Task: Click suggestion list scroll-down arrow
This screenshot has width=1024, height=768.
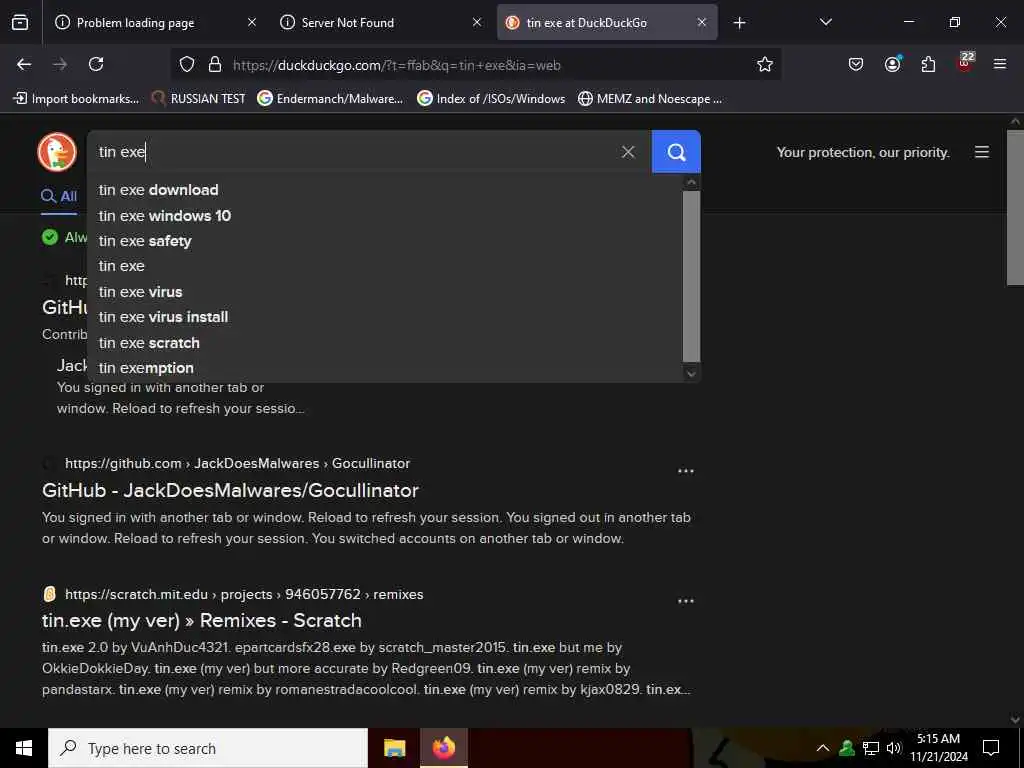Action: (692, 374)
